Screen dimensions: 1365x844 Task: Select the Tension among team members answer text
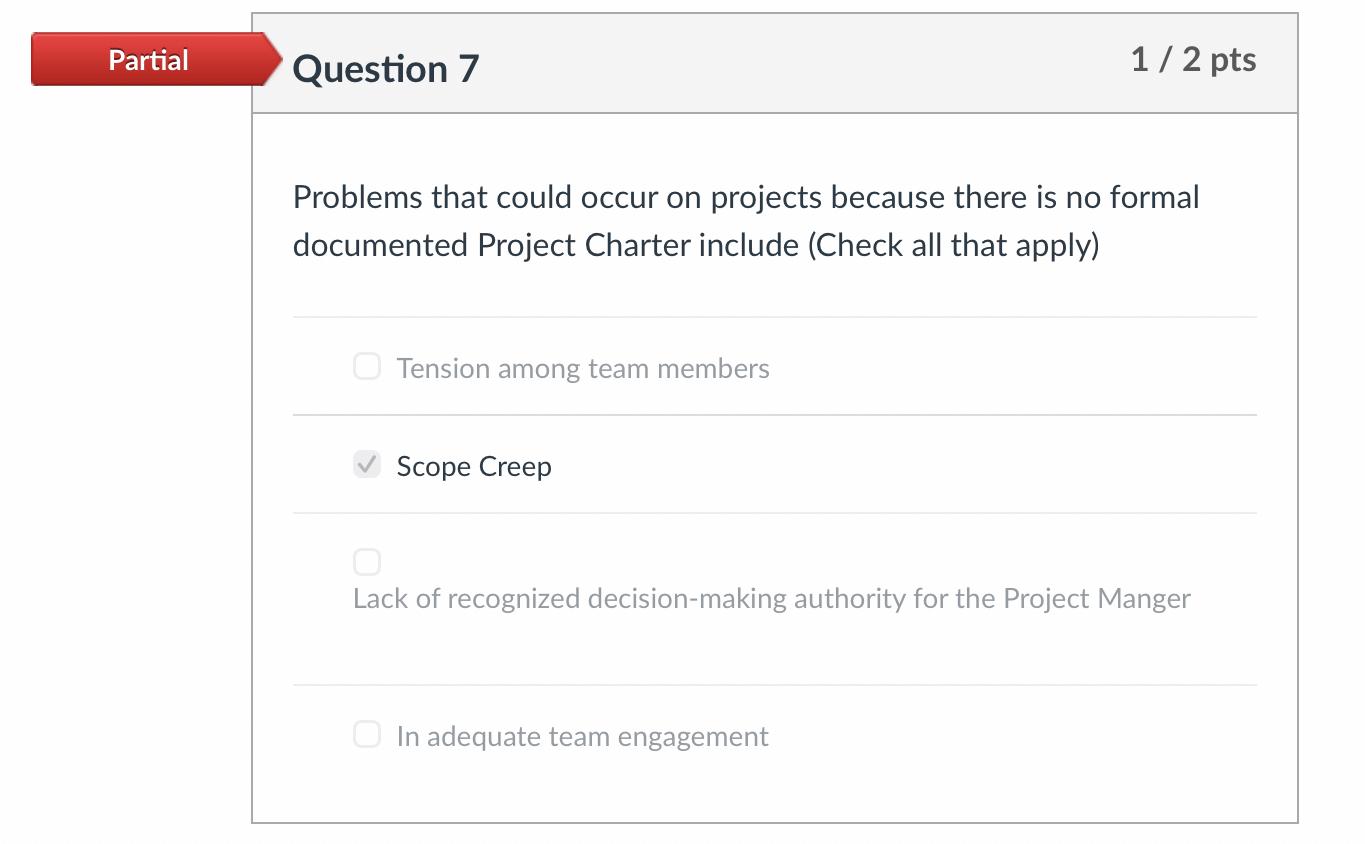pos(582,368)
